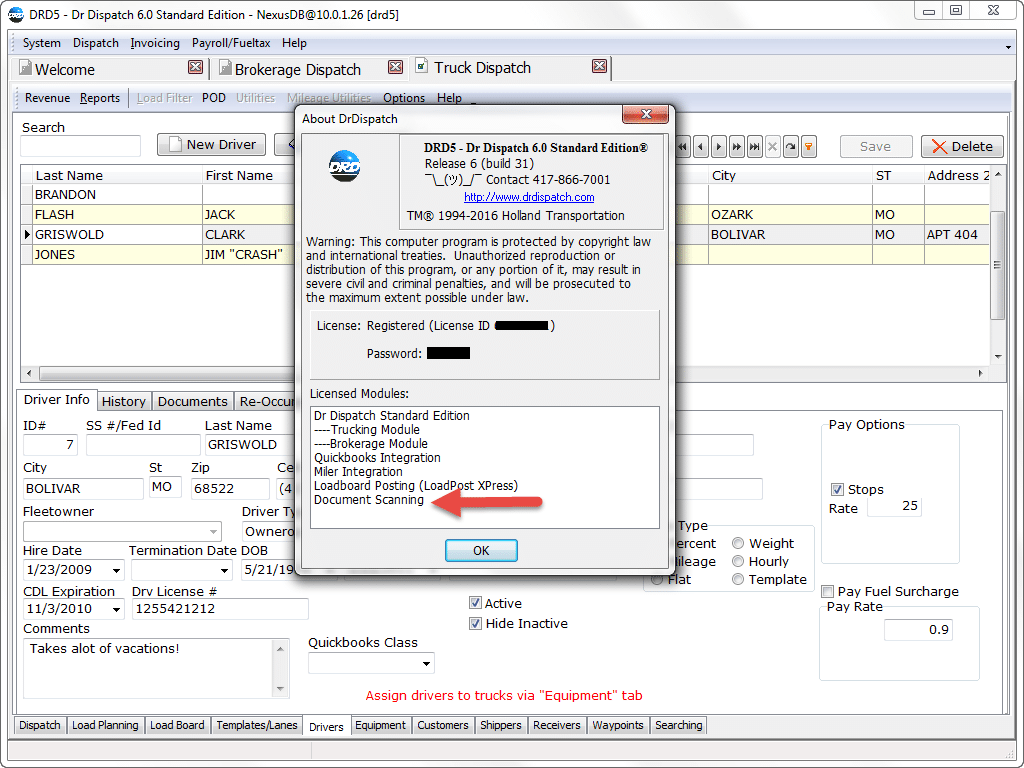The width and height of the screenshot is (1024, 768).
Task: Advance to the next record arrow
Action: point(718,145)
